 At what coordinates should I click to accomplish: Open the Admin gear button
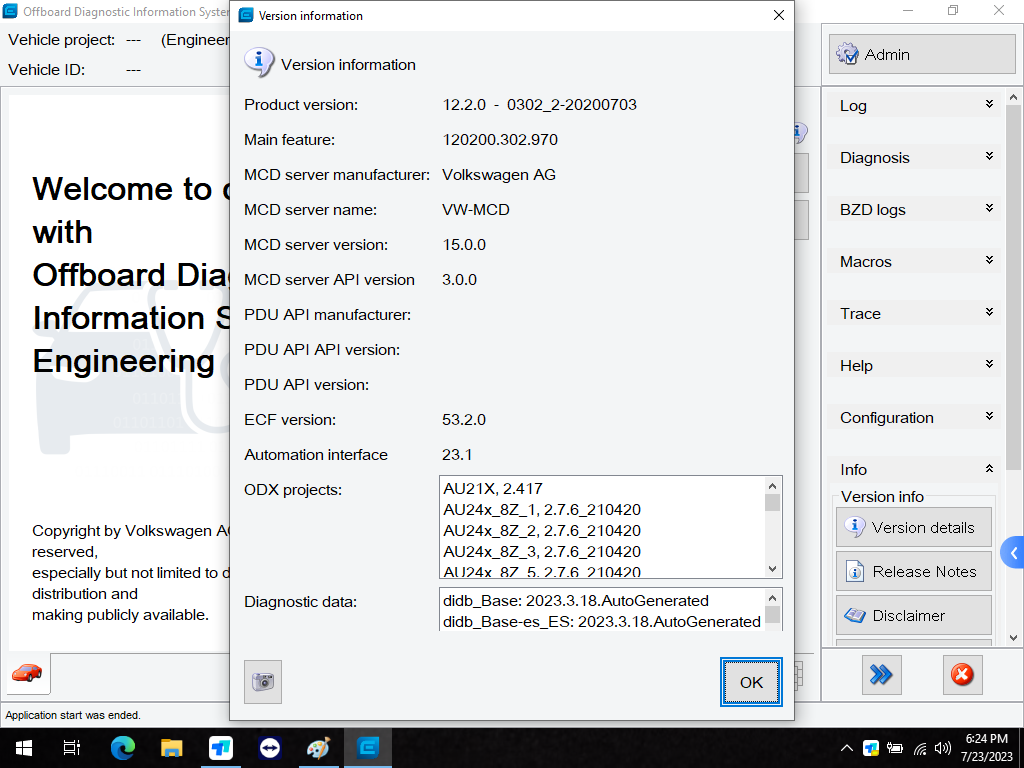[921, 55]
